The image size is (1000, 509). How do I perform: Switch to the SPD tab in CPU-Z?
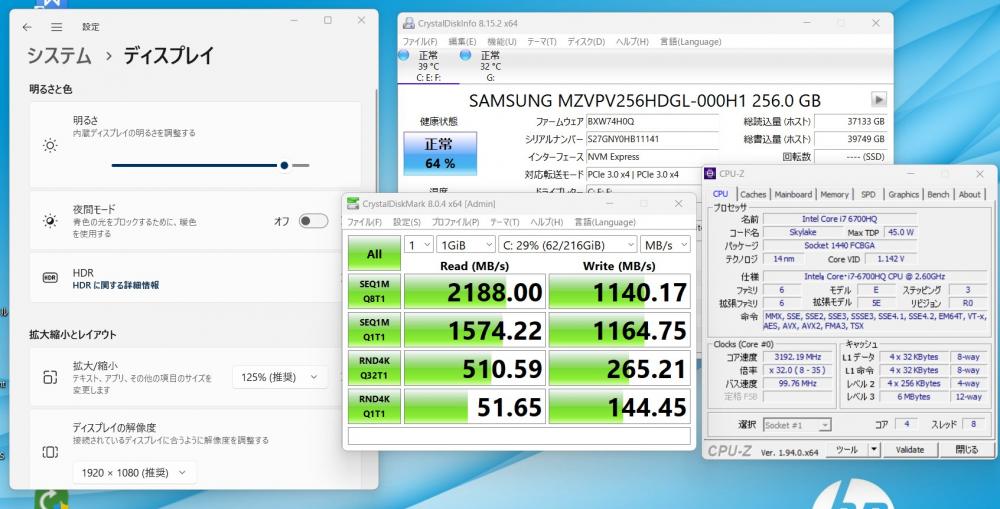[868, 195]
